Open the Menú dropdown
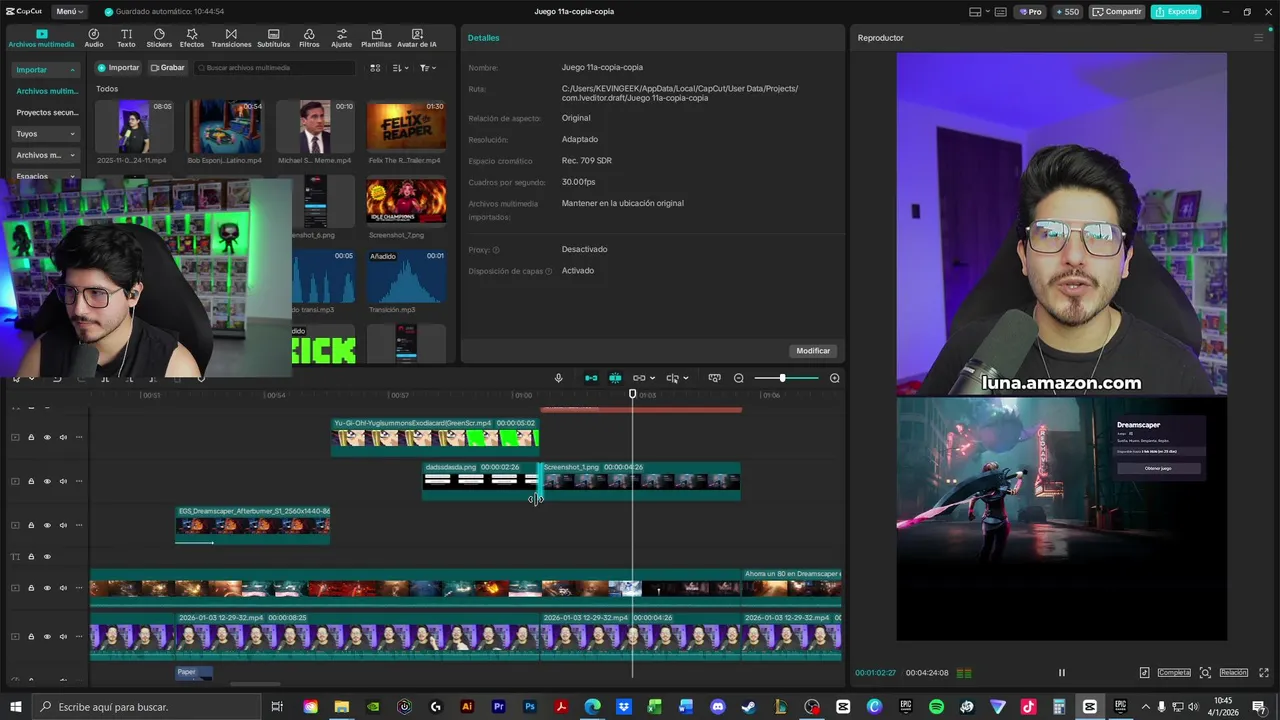Image resolution: width=1280 pixels, height=720 pixels. click(x=70, y=11)
